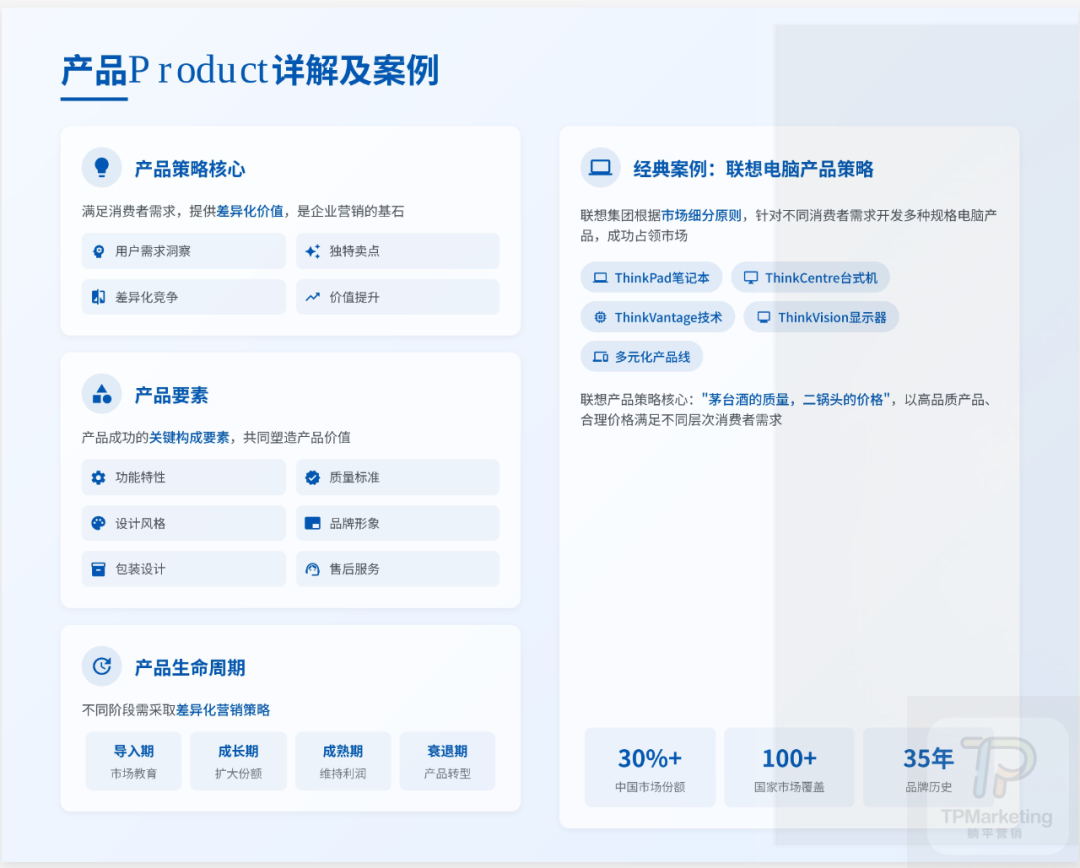Click the verified badge icon in 质量标准

pyautogui.click(x=313, y=477)
